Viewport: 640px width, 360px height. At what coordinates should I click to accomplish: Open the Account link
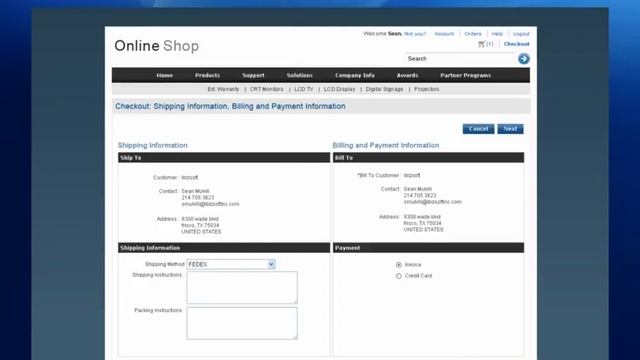pos(444,34)
